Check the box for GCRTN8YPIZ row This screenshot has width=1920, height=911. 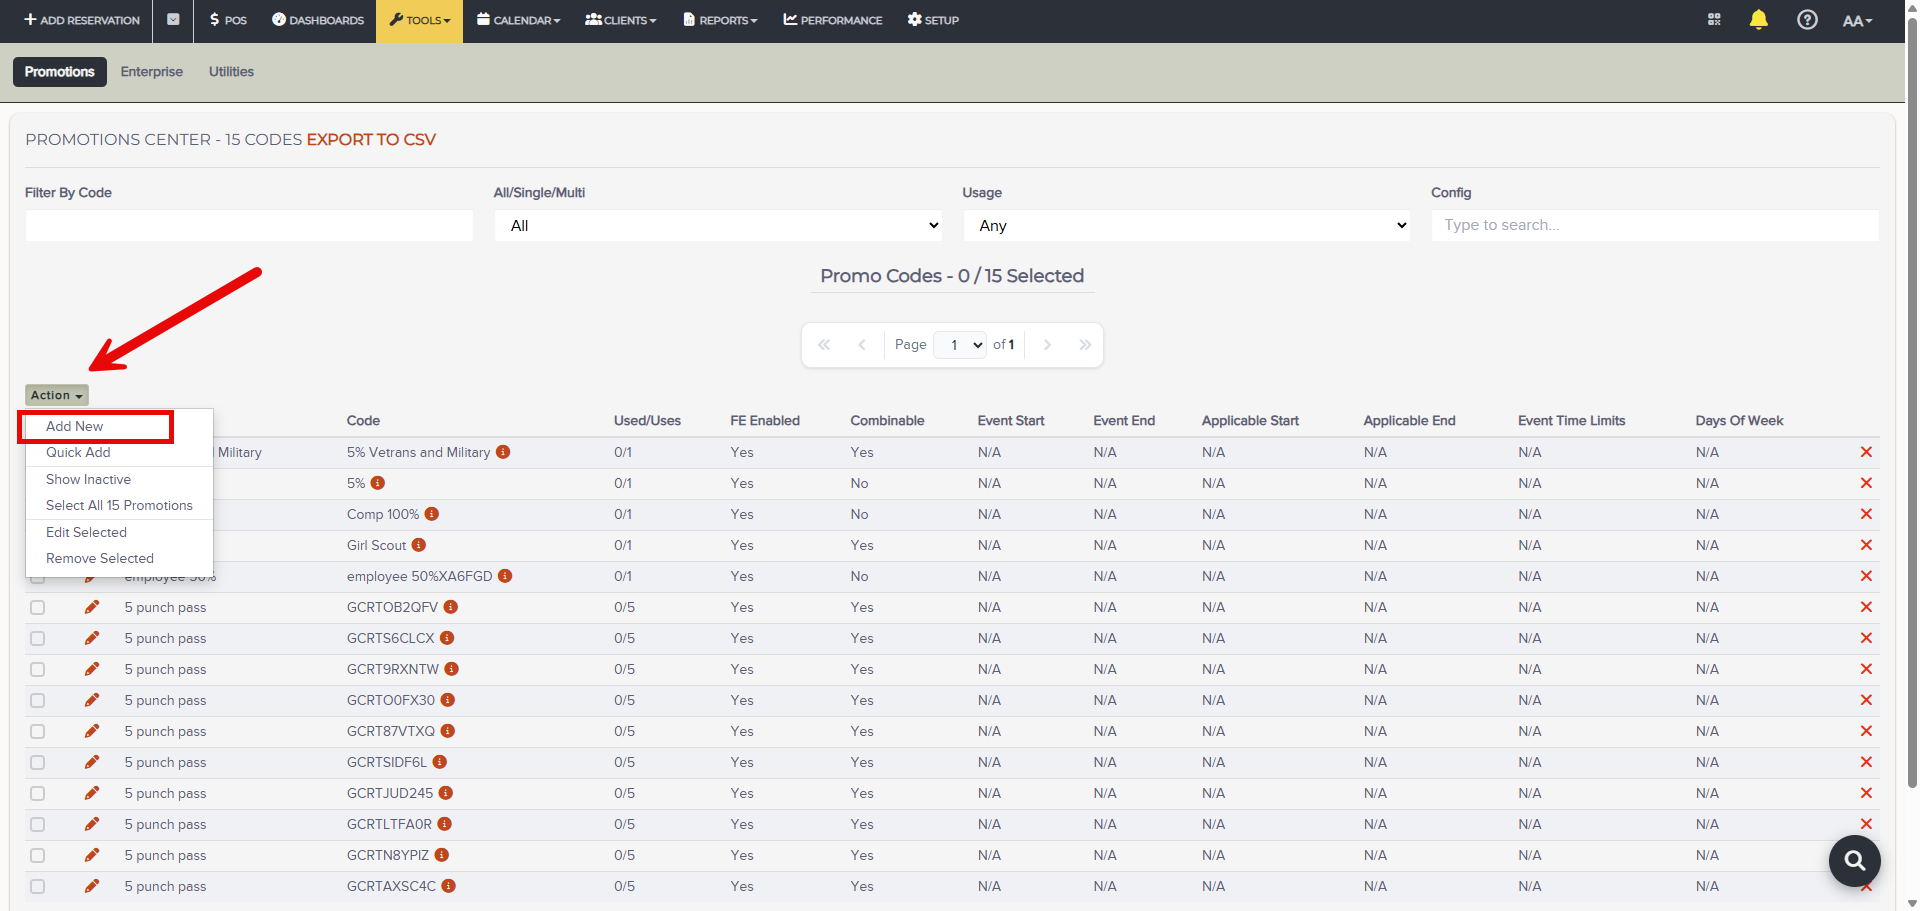click(37, 855)
